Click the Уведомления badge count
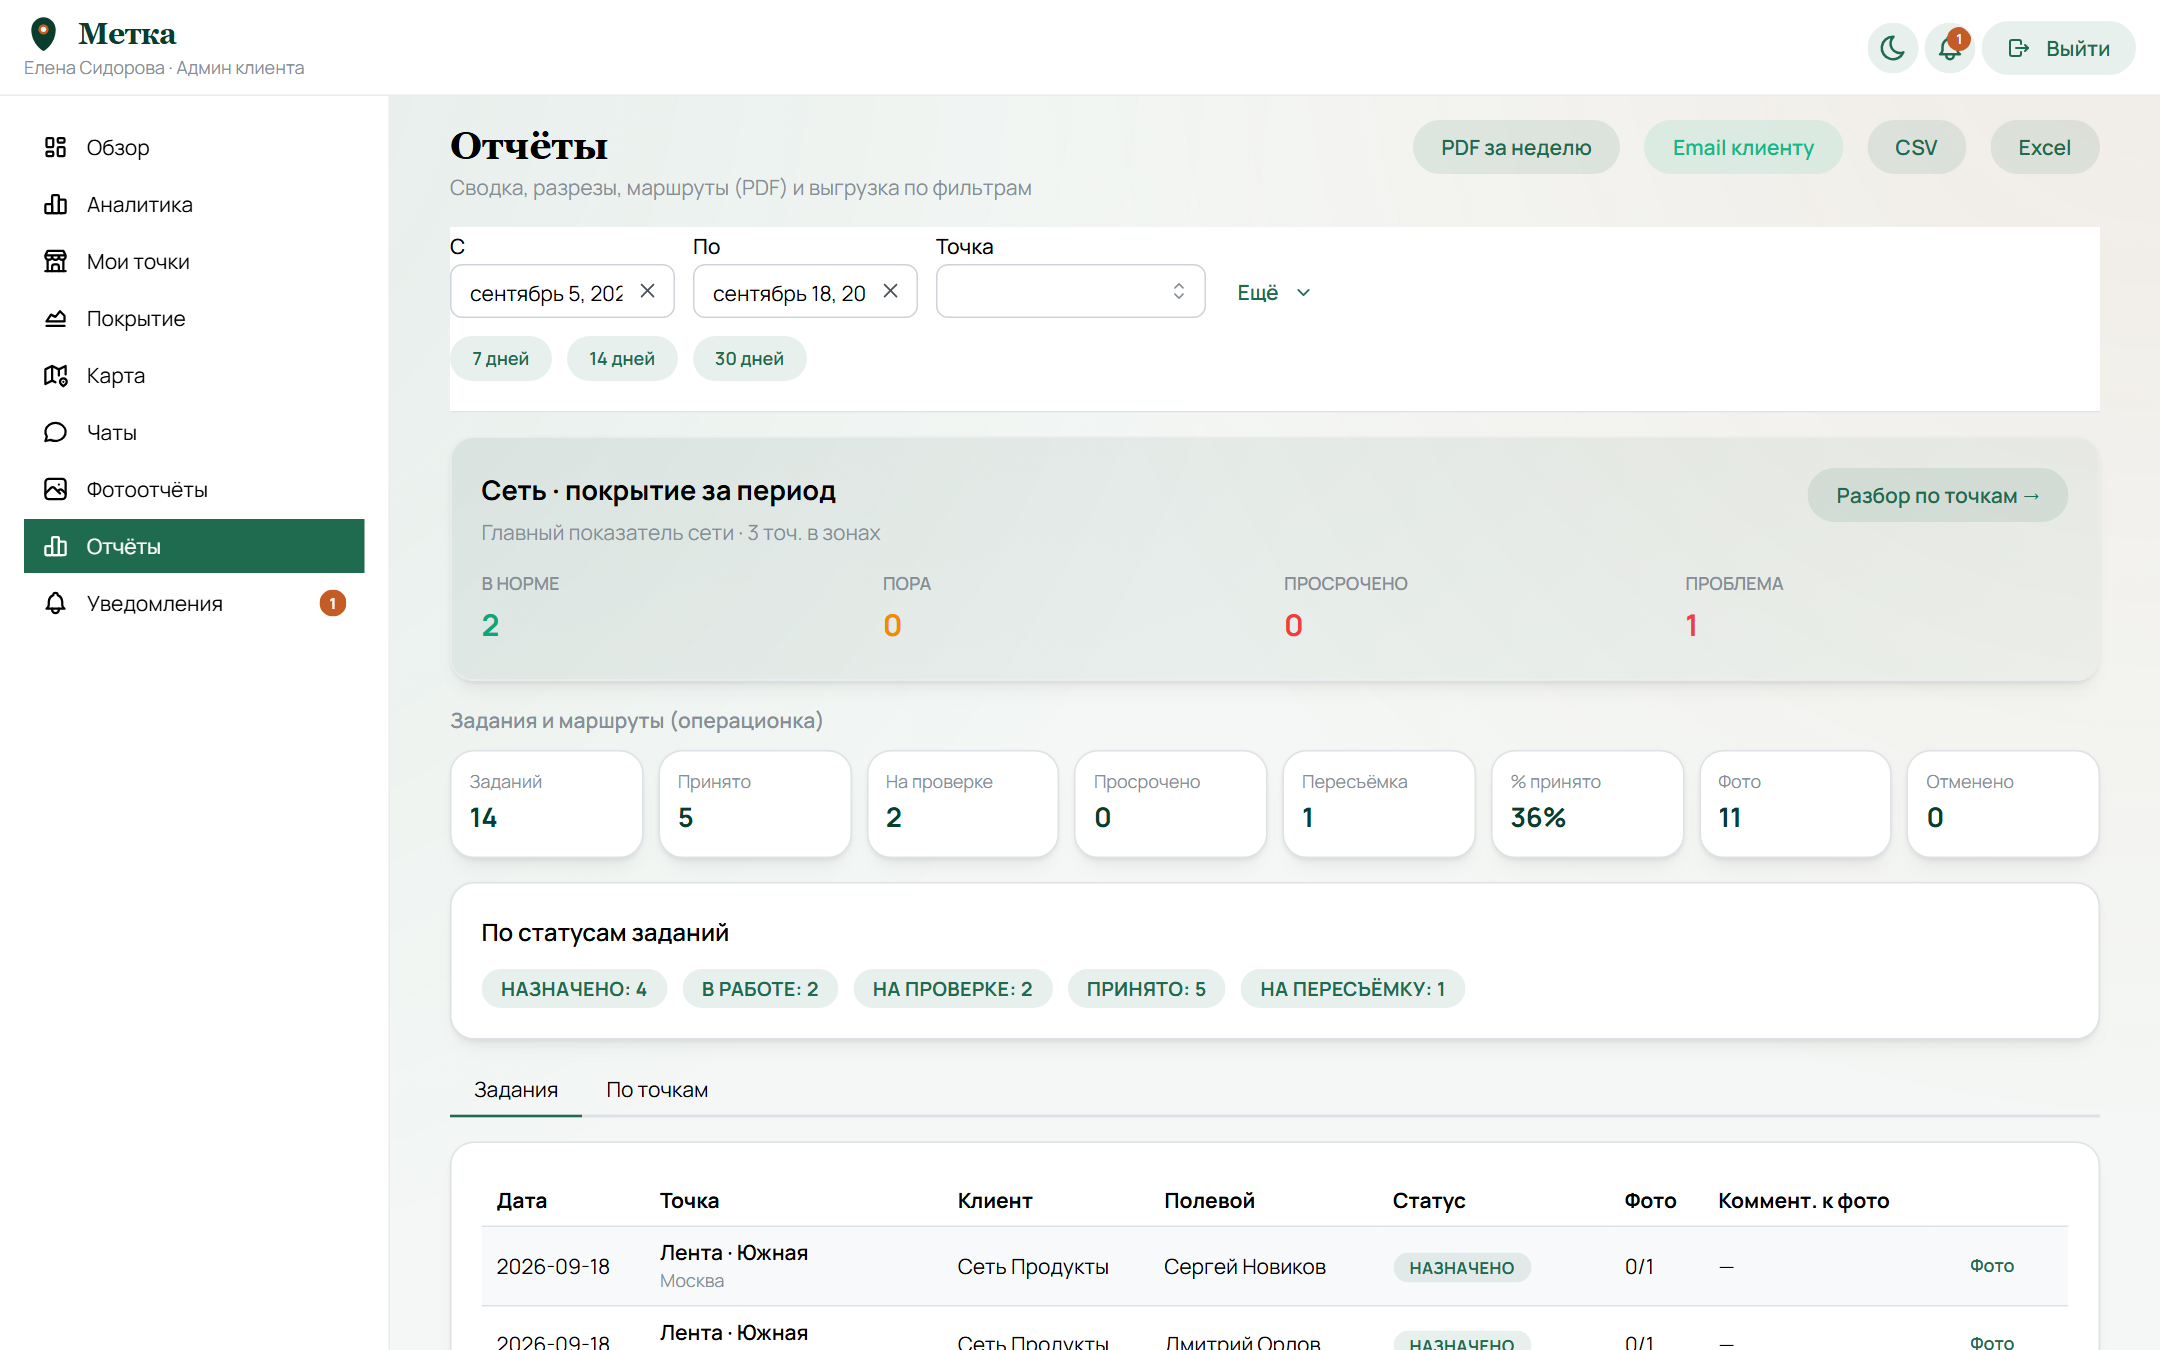This screenshot has width=2160, height=1350. (333, 603)
